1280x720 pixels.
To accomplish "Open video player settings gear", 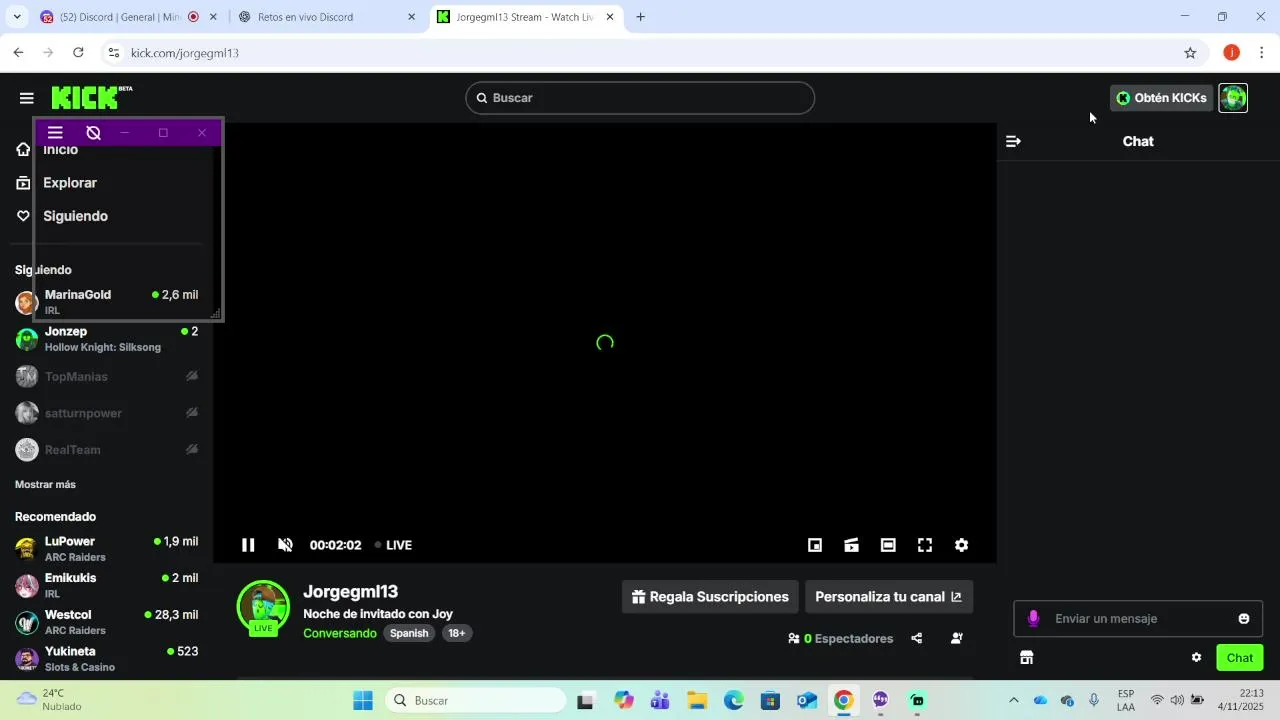I will coord(961,545).
